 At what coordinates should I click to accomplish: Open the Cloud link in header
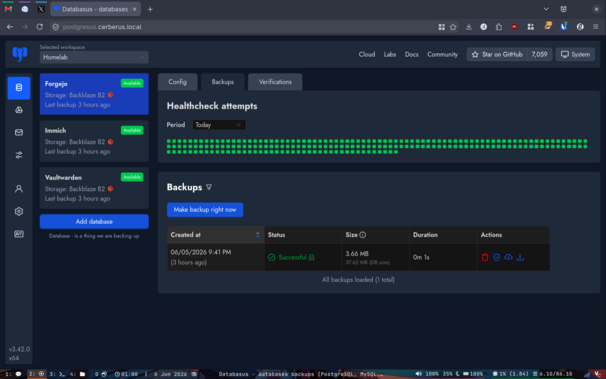coord(367,54)
